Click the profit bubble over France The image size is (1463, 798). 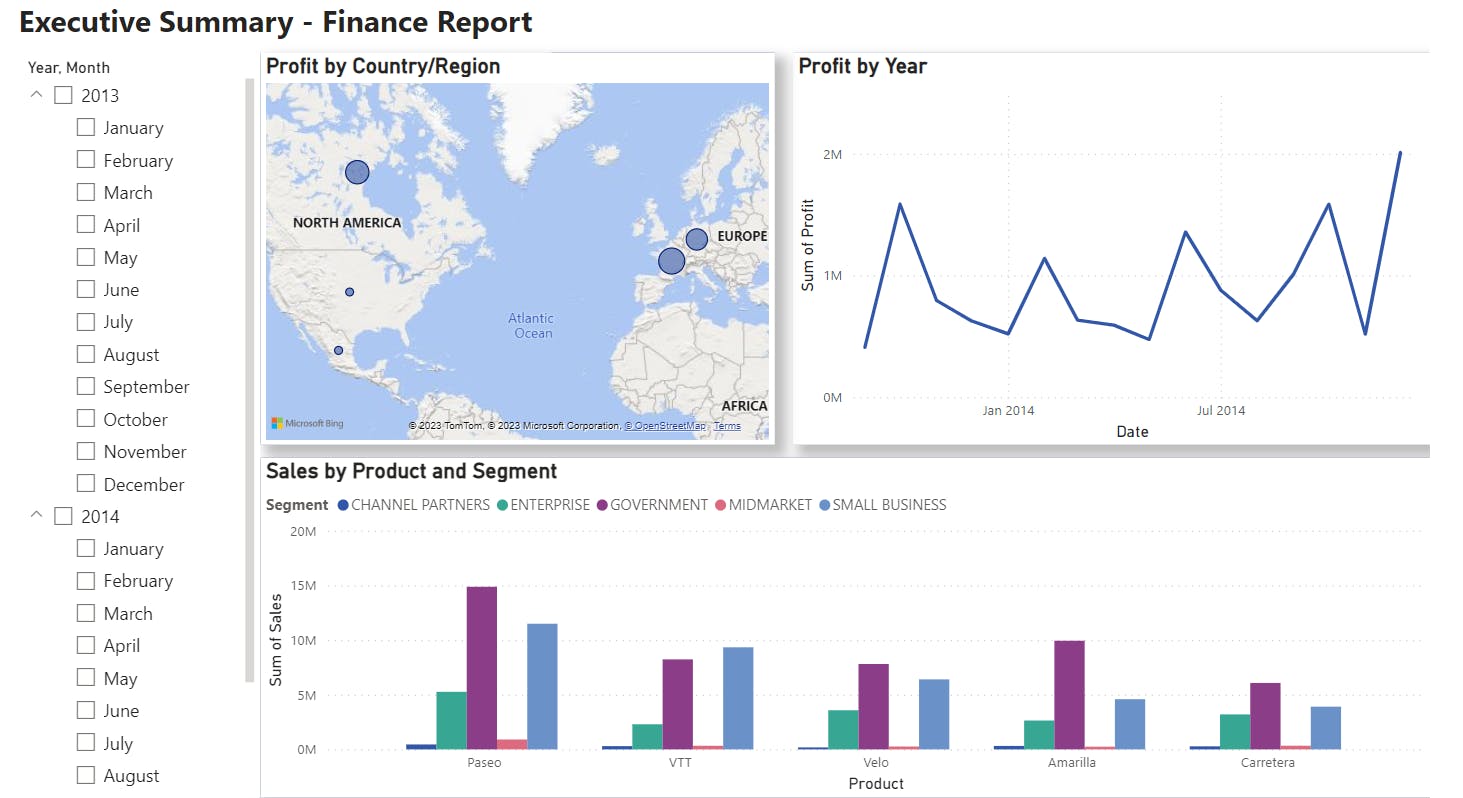(x=670, y=260)
